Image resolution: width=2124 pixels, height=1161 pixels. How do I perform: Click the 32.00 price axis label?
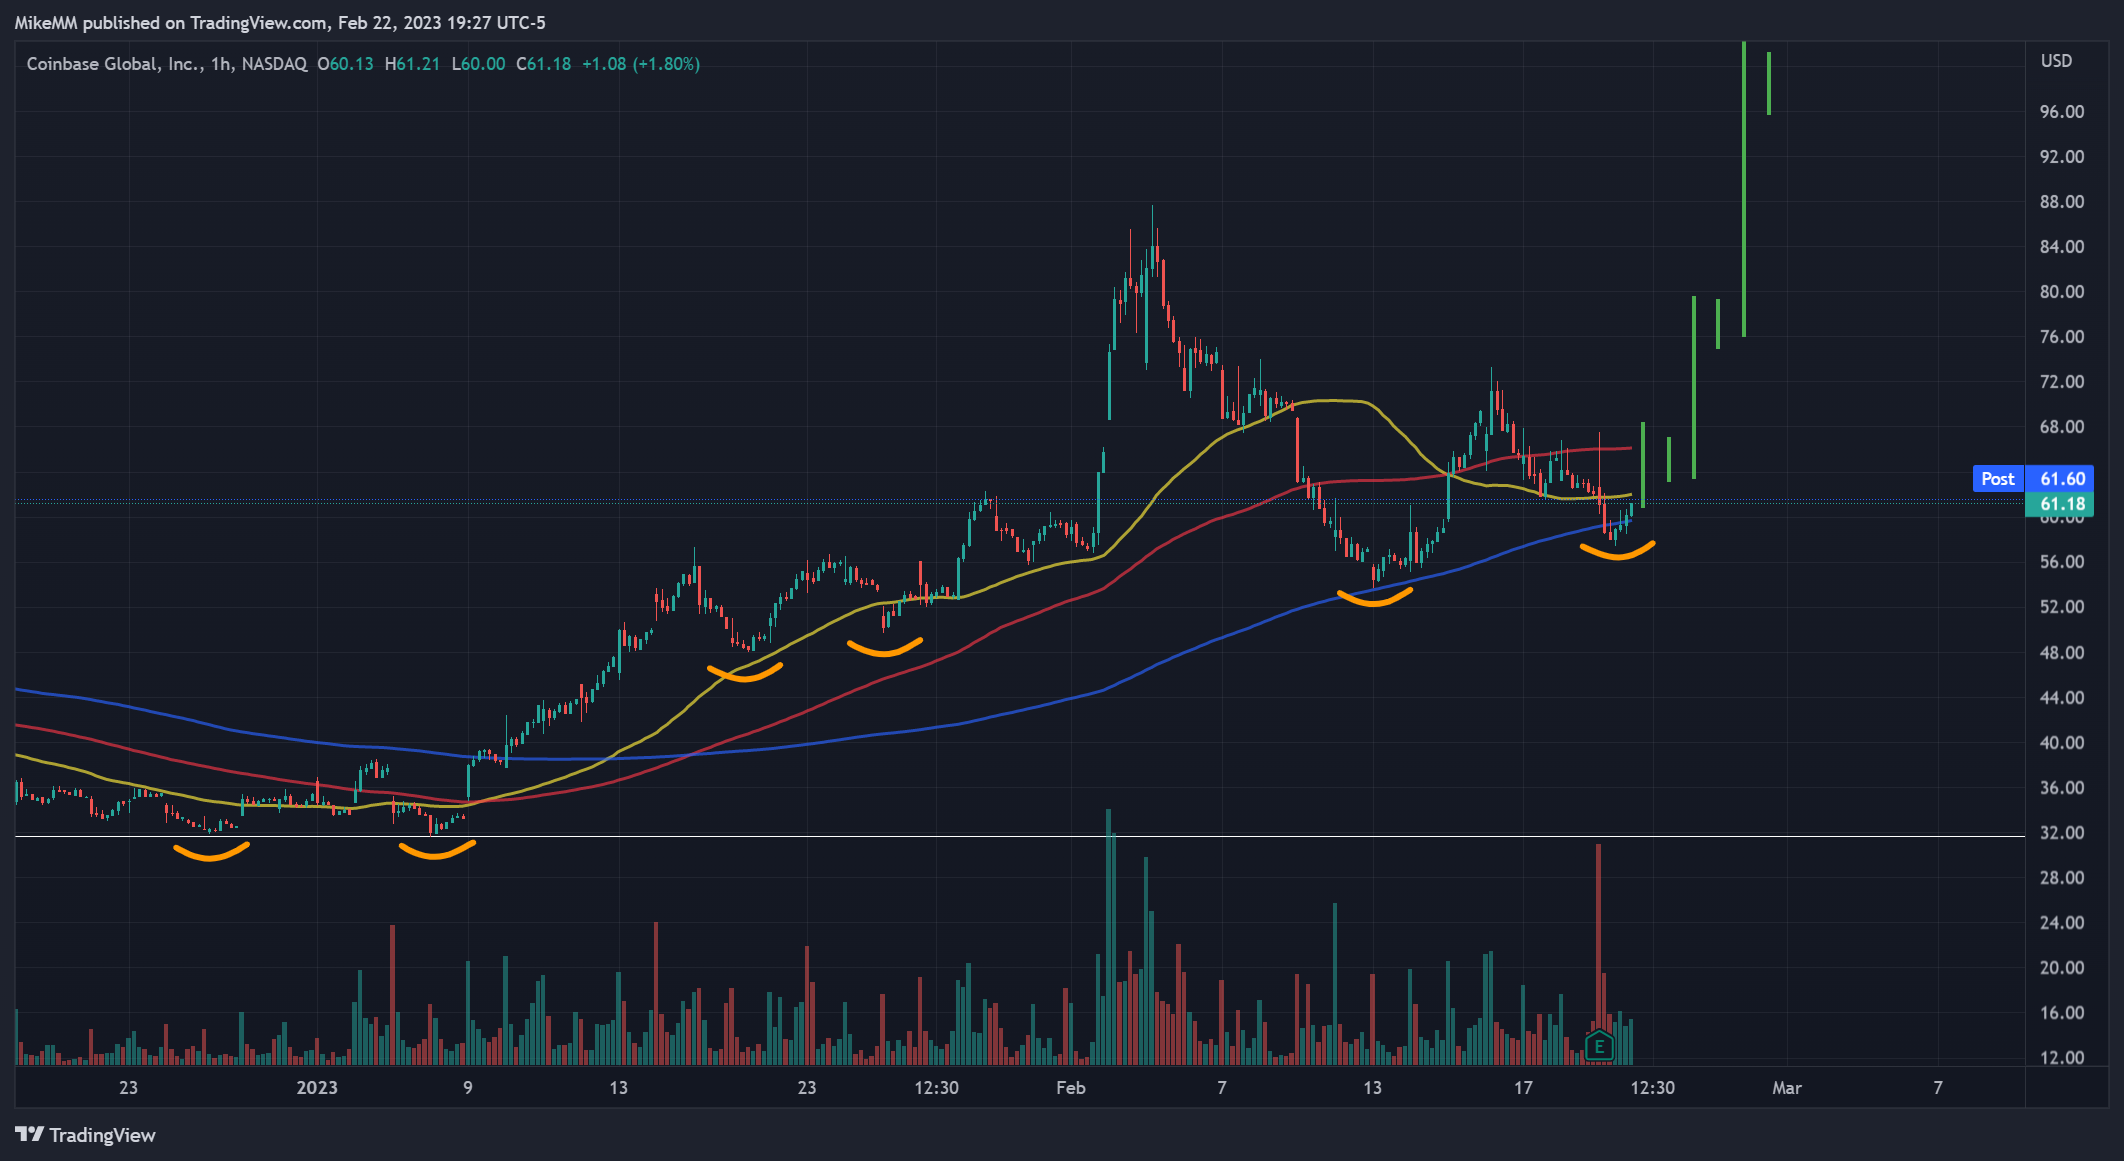click(x=2062, y=833)
